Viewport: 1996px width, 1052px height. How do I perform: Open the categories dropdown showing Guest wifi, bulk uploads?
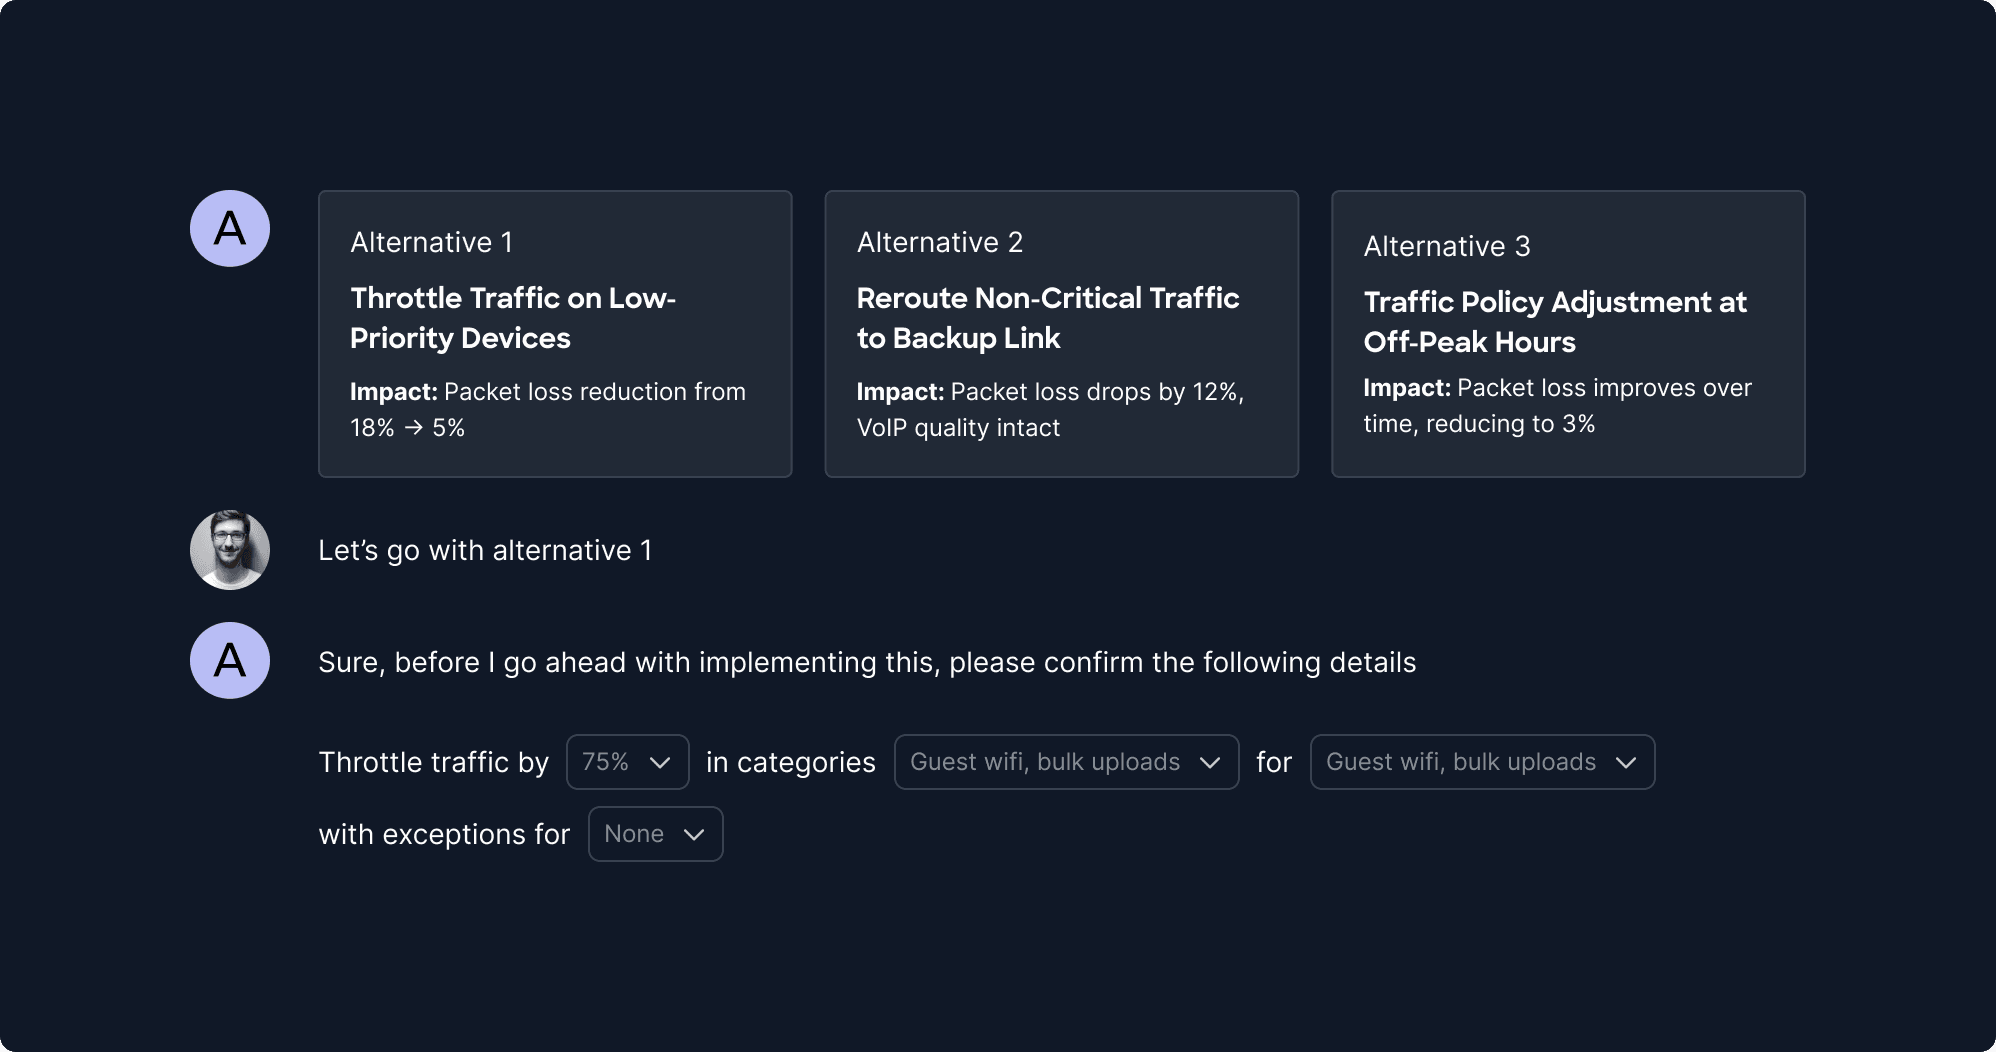(1065, 761)
